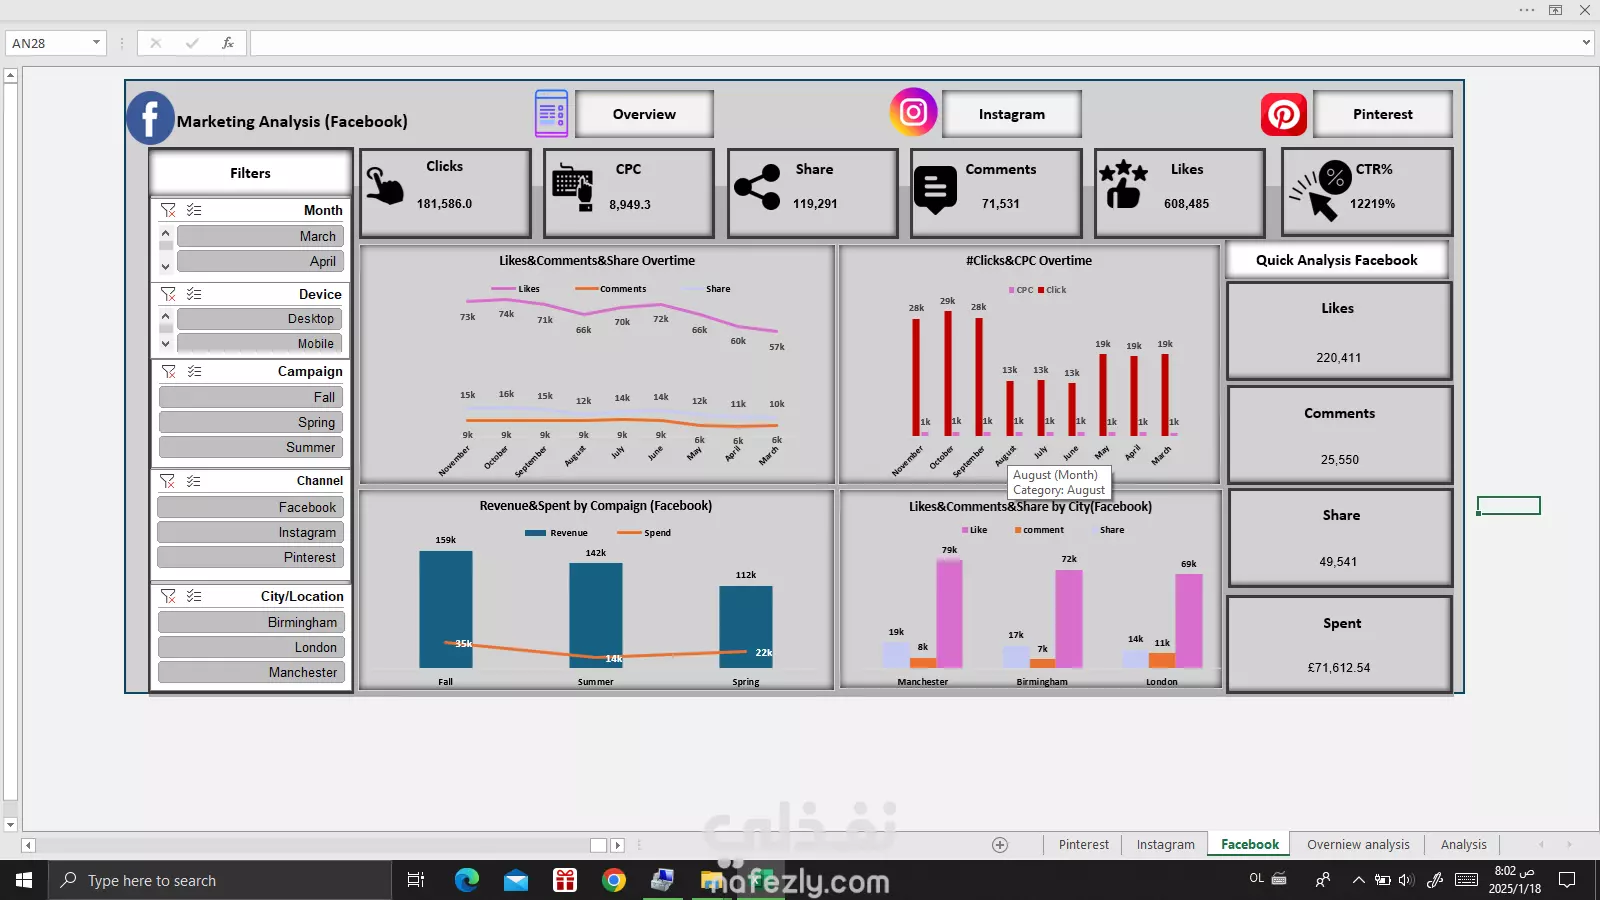Switch to the Pinterest sheet tab
The height and width of the screenshot is (900, 1600).
pos(1084,845)
